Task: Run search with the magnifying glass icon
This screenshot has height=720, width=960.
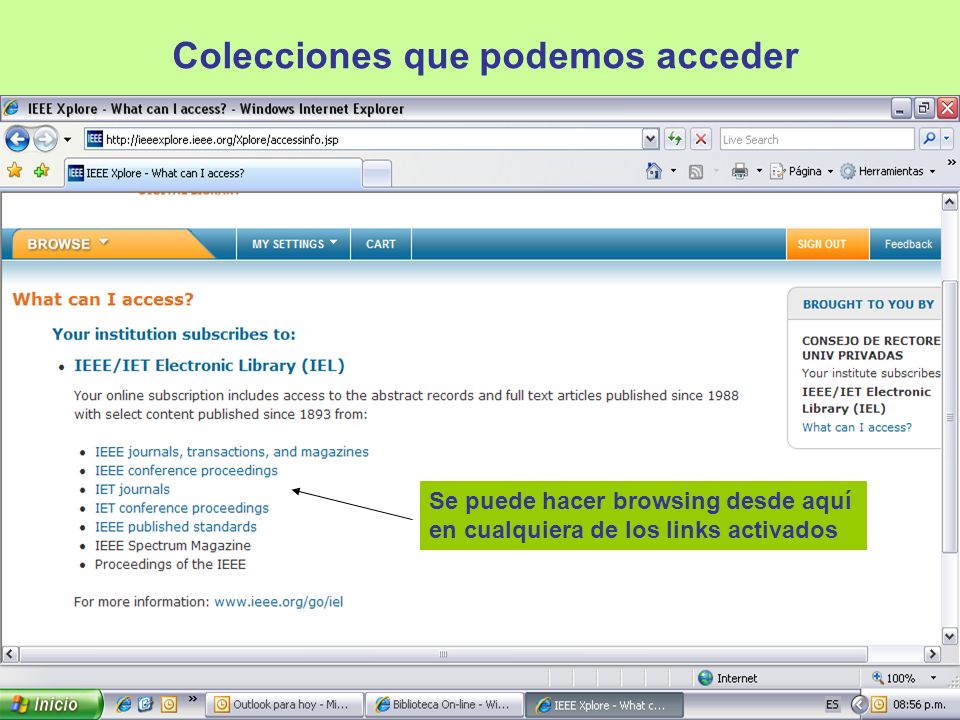Action: pos(929,140)
